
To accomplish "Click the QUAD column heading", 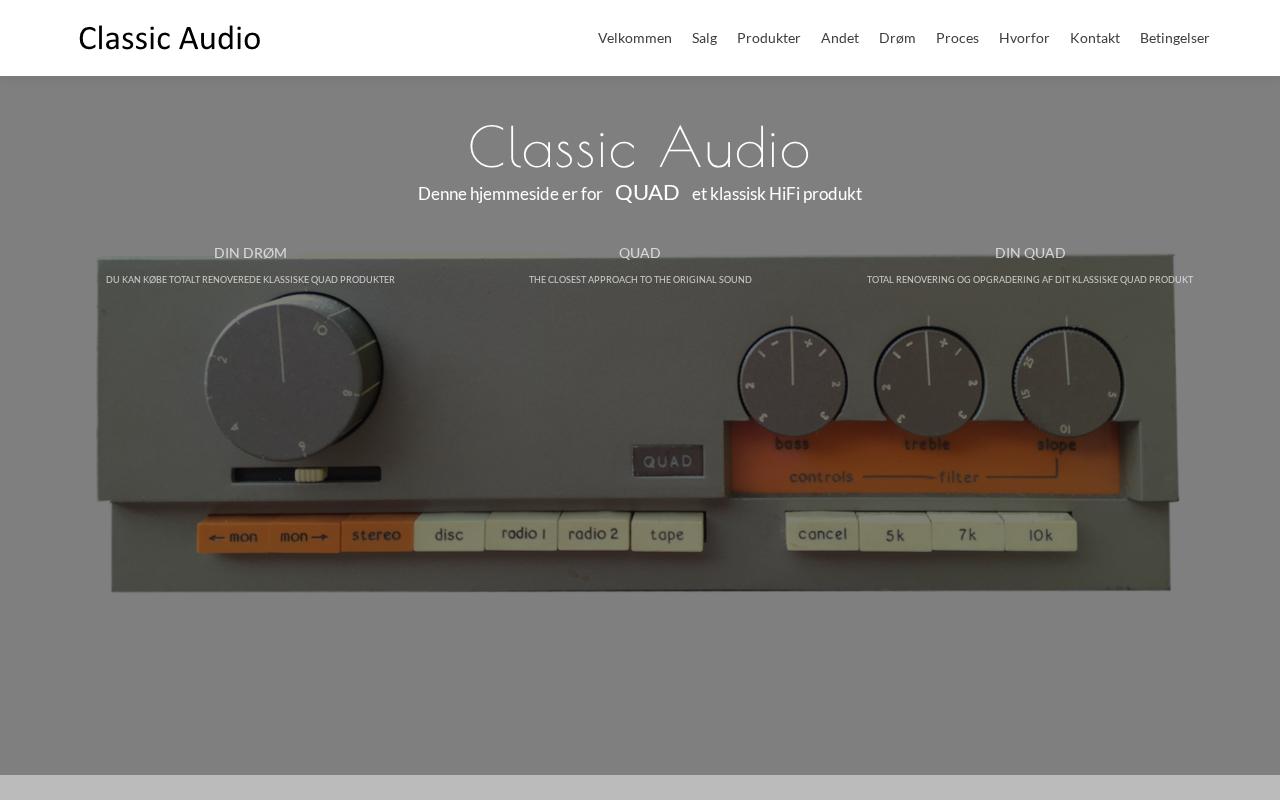I will pyautogui.click(x=640, y=253).
